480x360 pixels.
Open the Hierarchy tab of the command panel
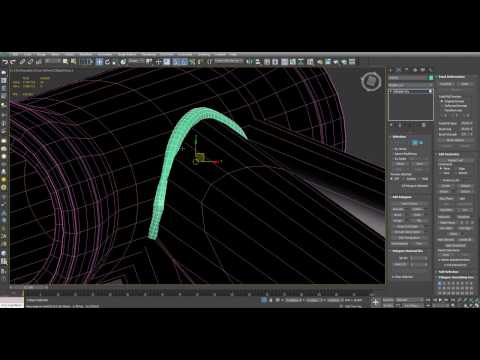406,70
